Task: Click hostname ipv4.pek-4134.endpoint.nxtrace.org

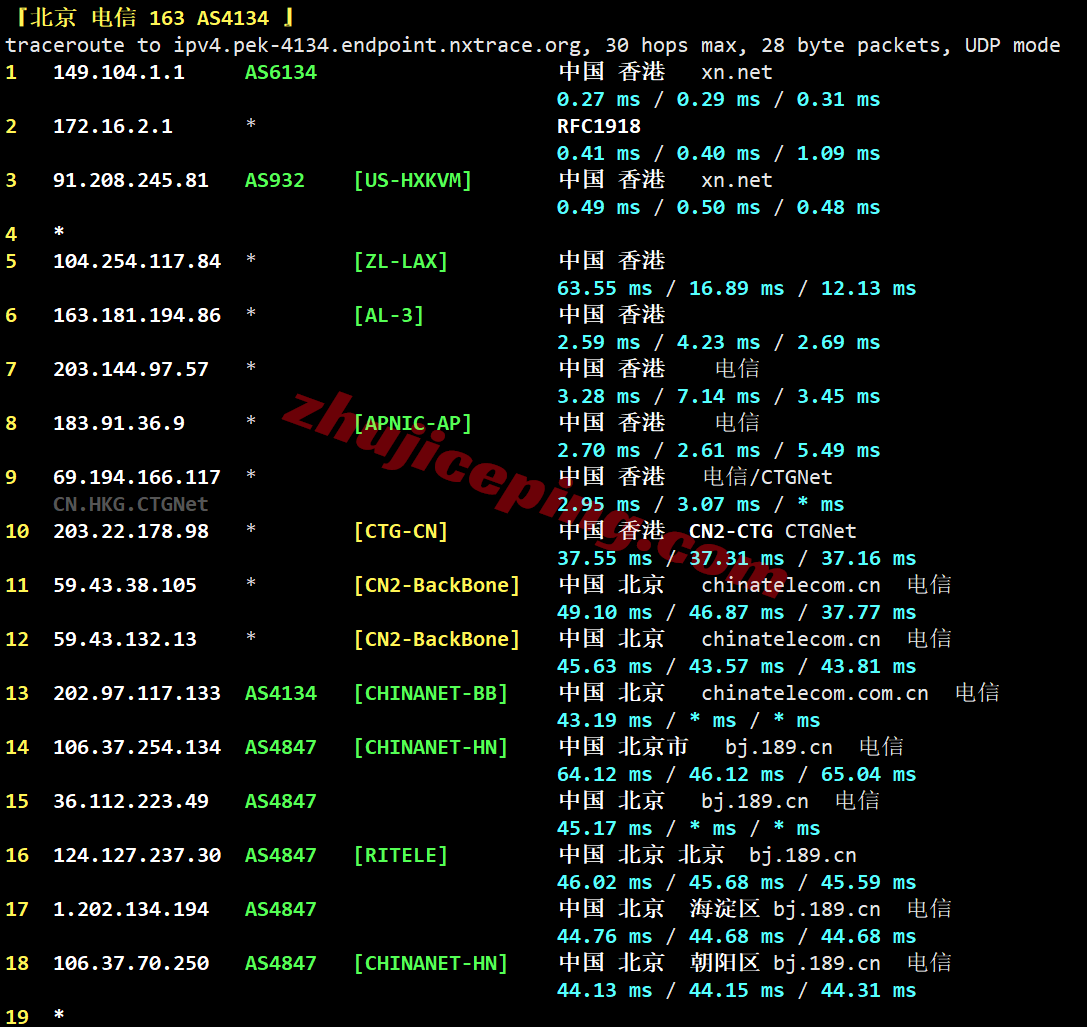Action: pyautogui.click(x=377, y=46)
